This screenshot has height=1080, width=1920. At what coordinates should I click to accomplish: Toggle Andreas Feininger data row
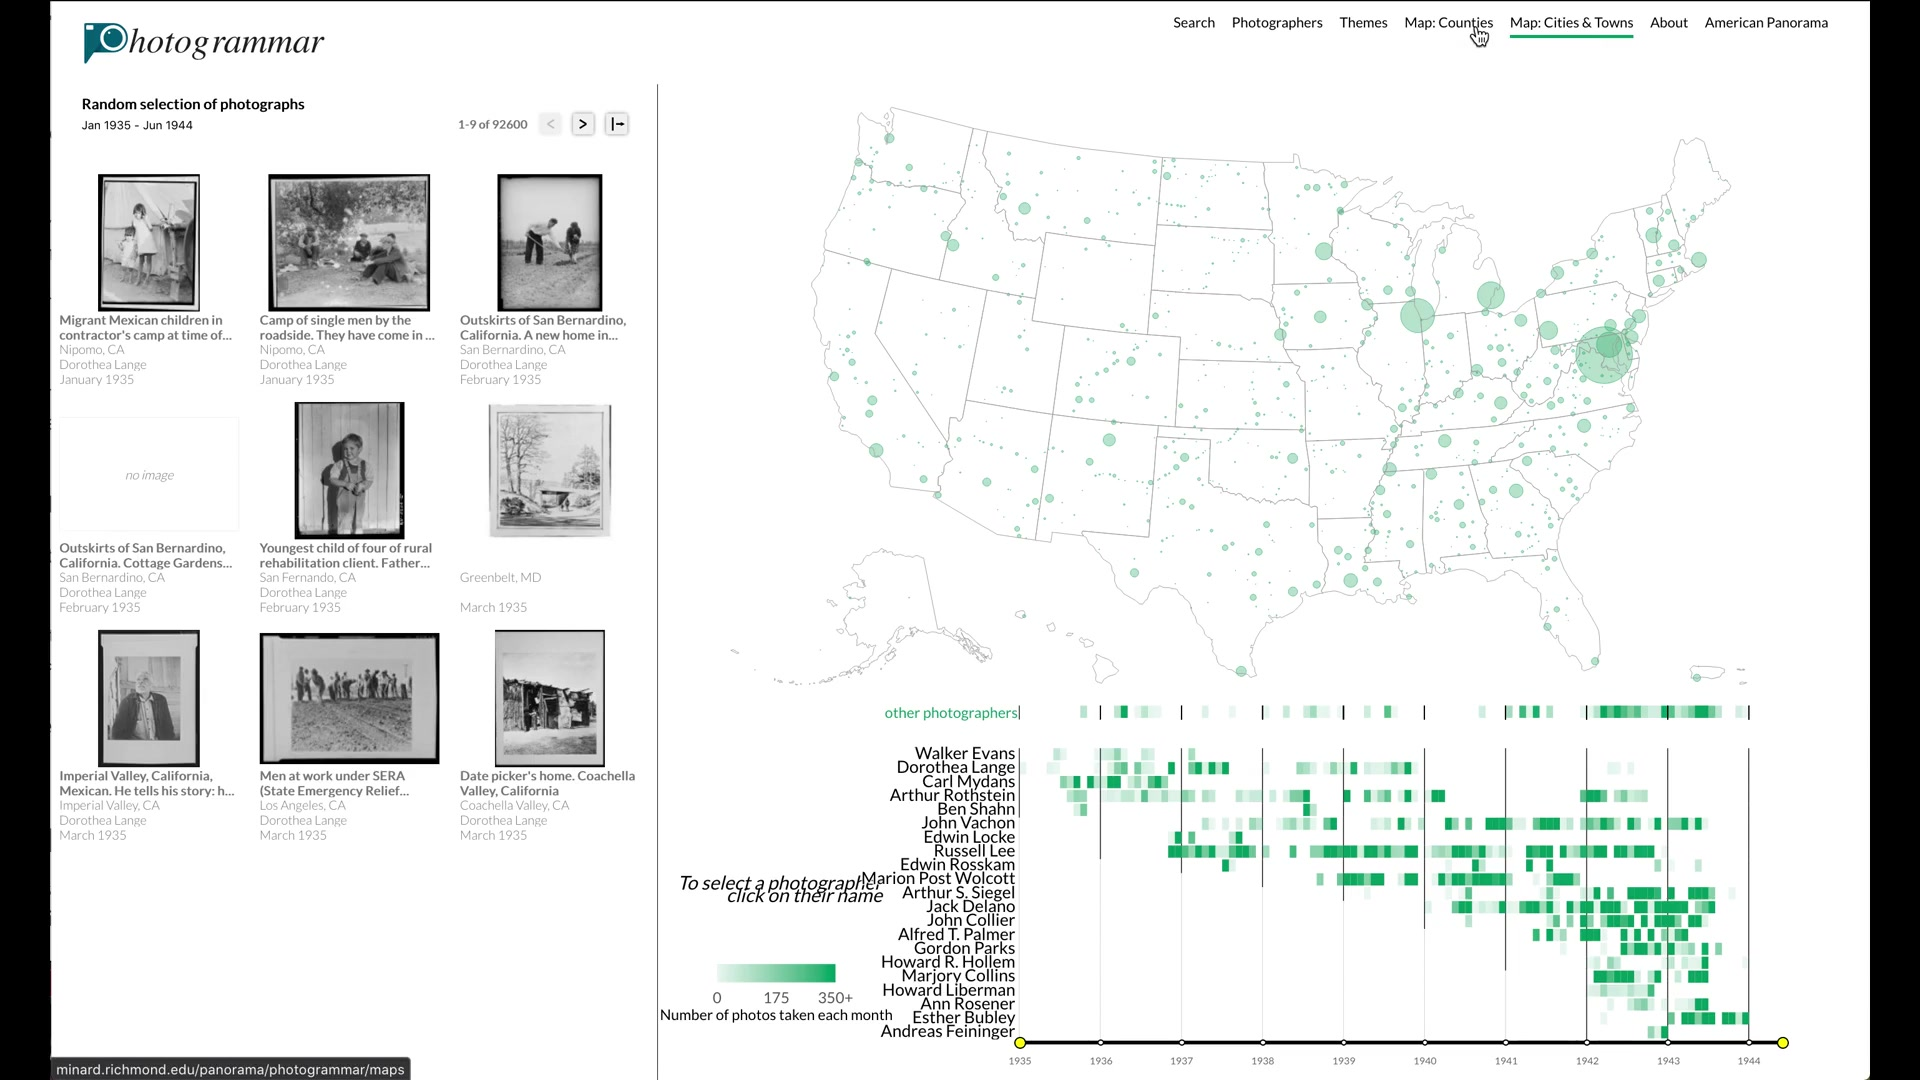coord(947,1030)
